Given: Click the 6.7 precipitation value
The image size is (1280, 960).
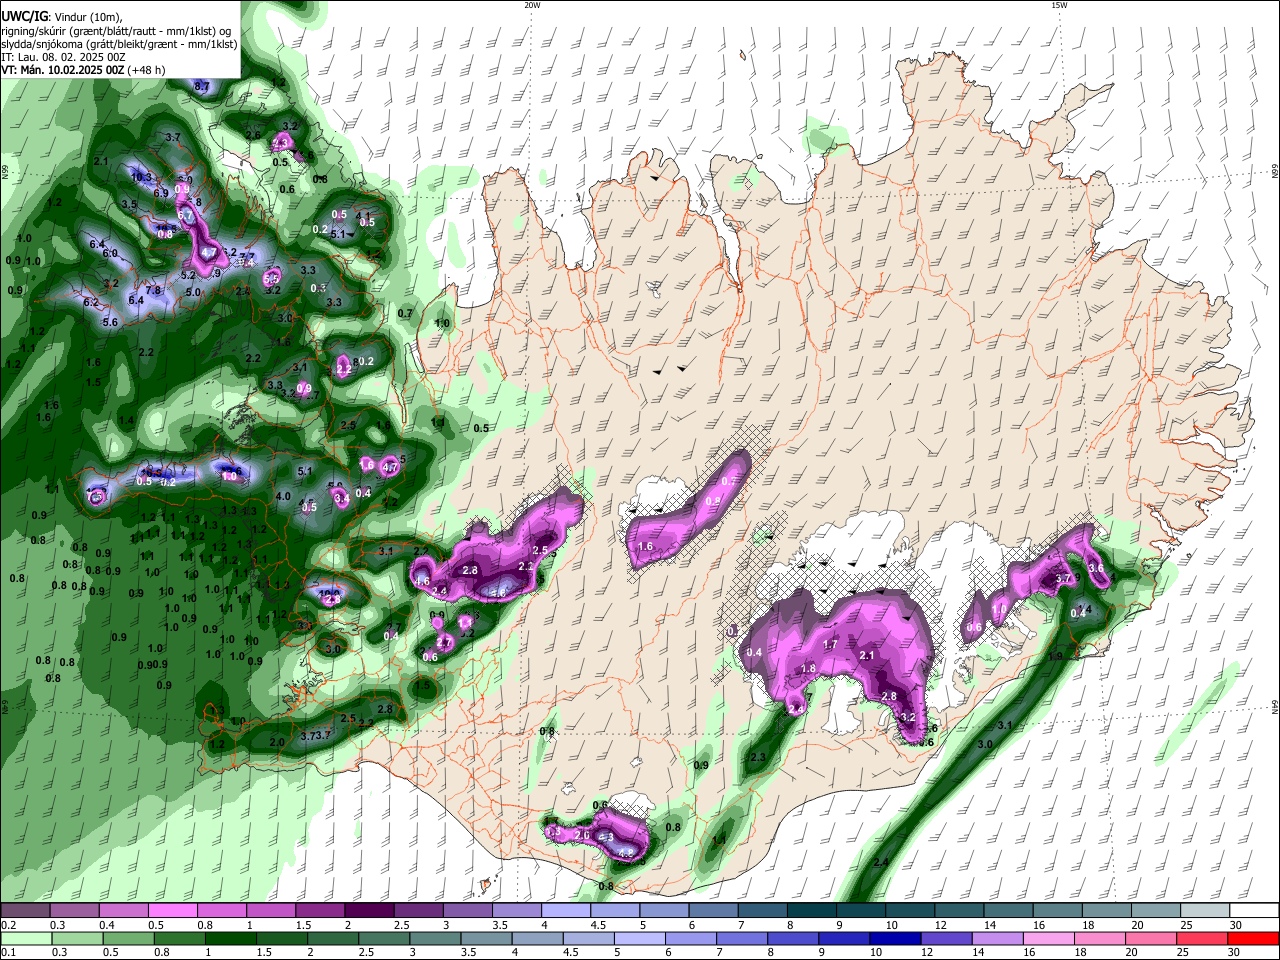Looking at the screenshot, I should [x=185, y=216].
